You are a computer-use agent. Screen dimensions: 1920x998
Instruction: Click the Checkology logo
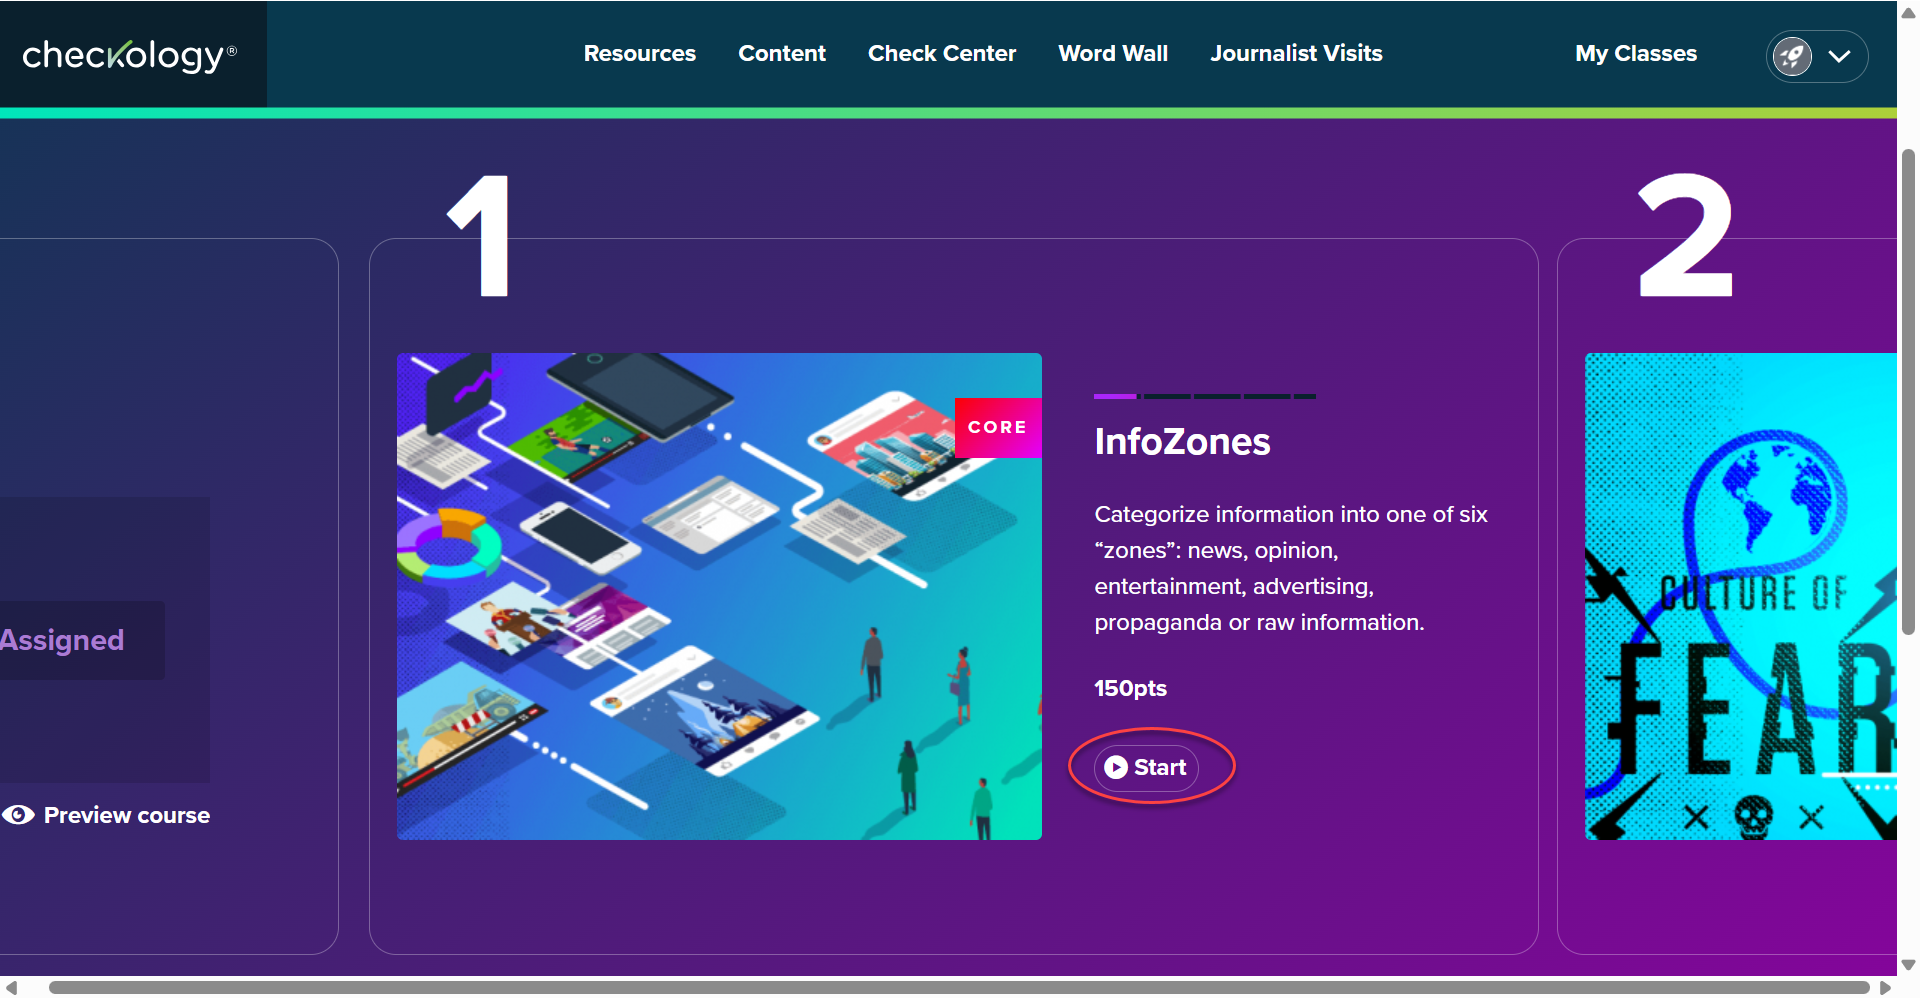tap(130, 55)
